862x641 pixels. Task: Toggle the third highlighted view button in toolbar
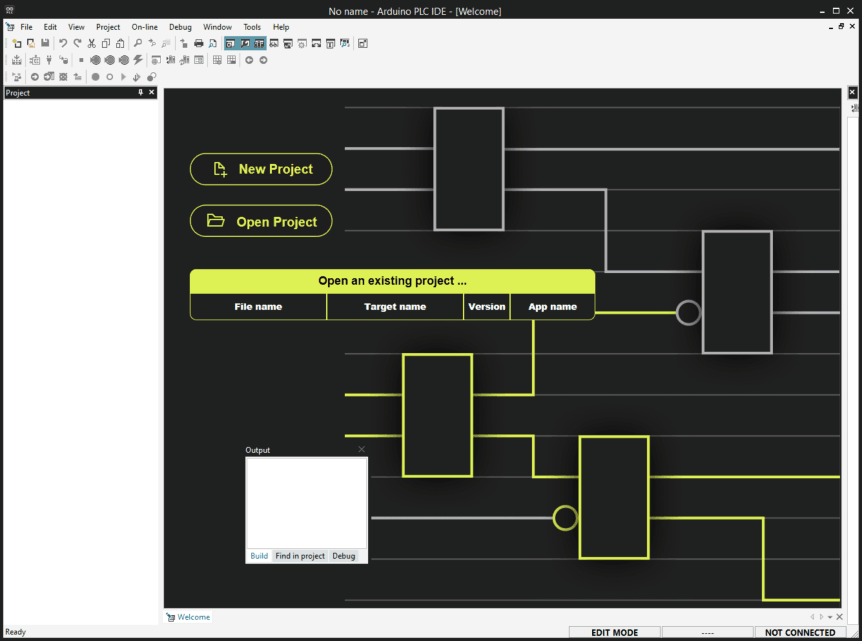[259, 44]
